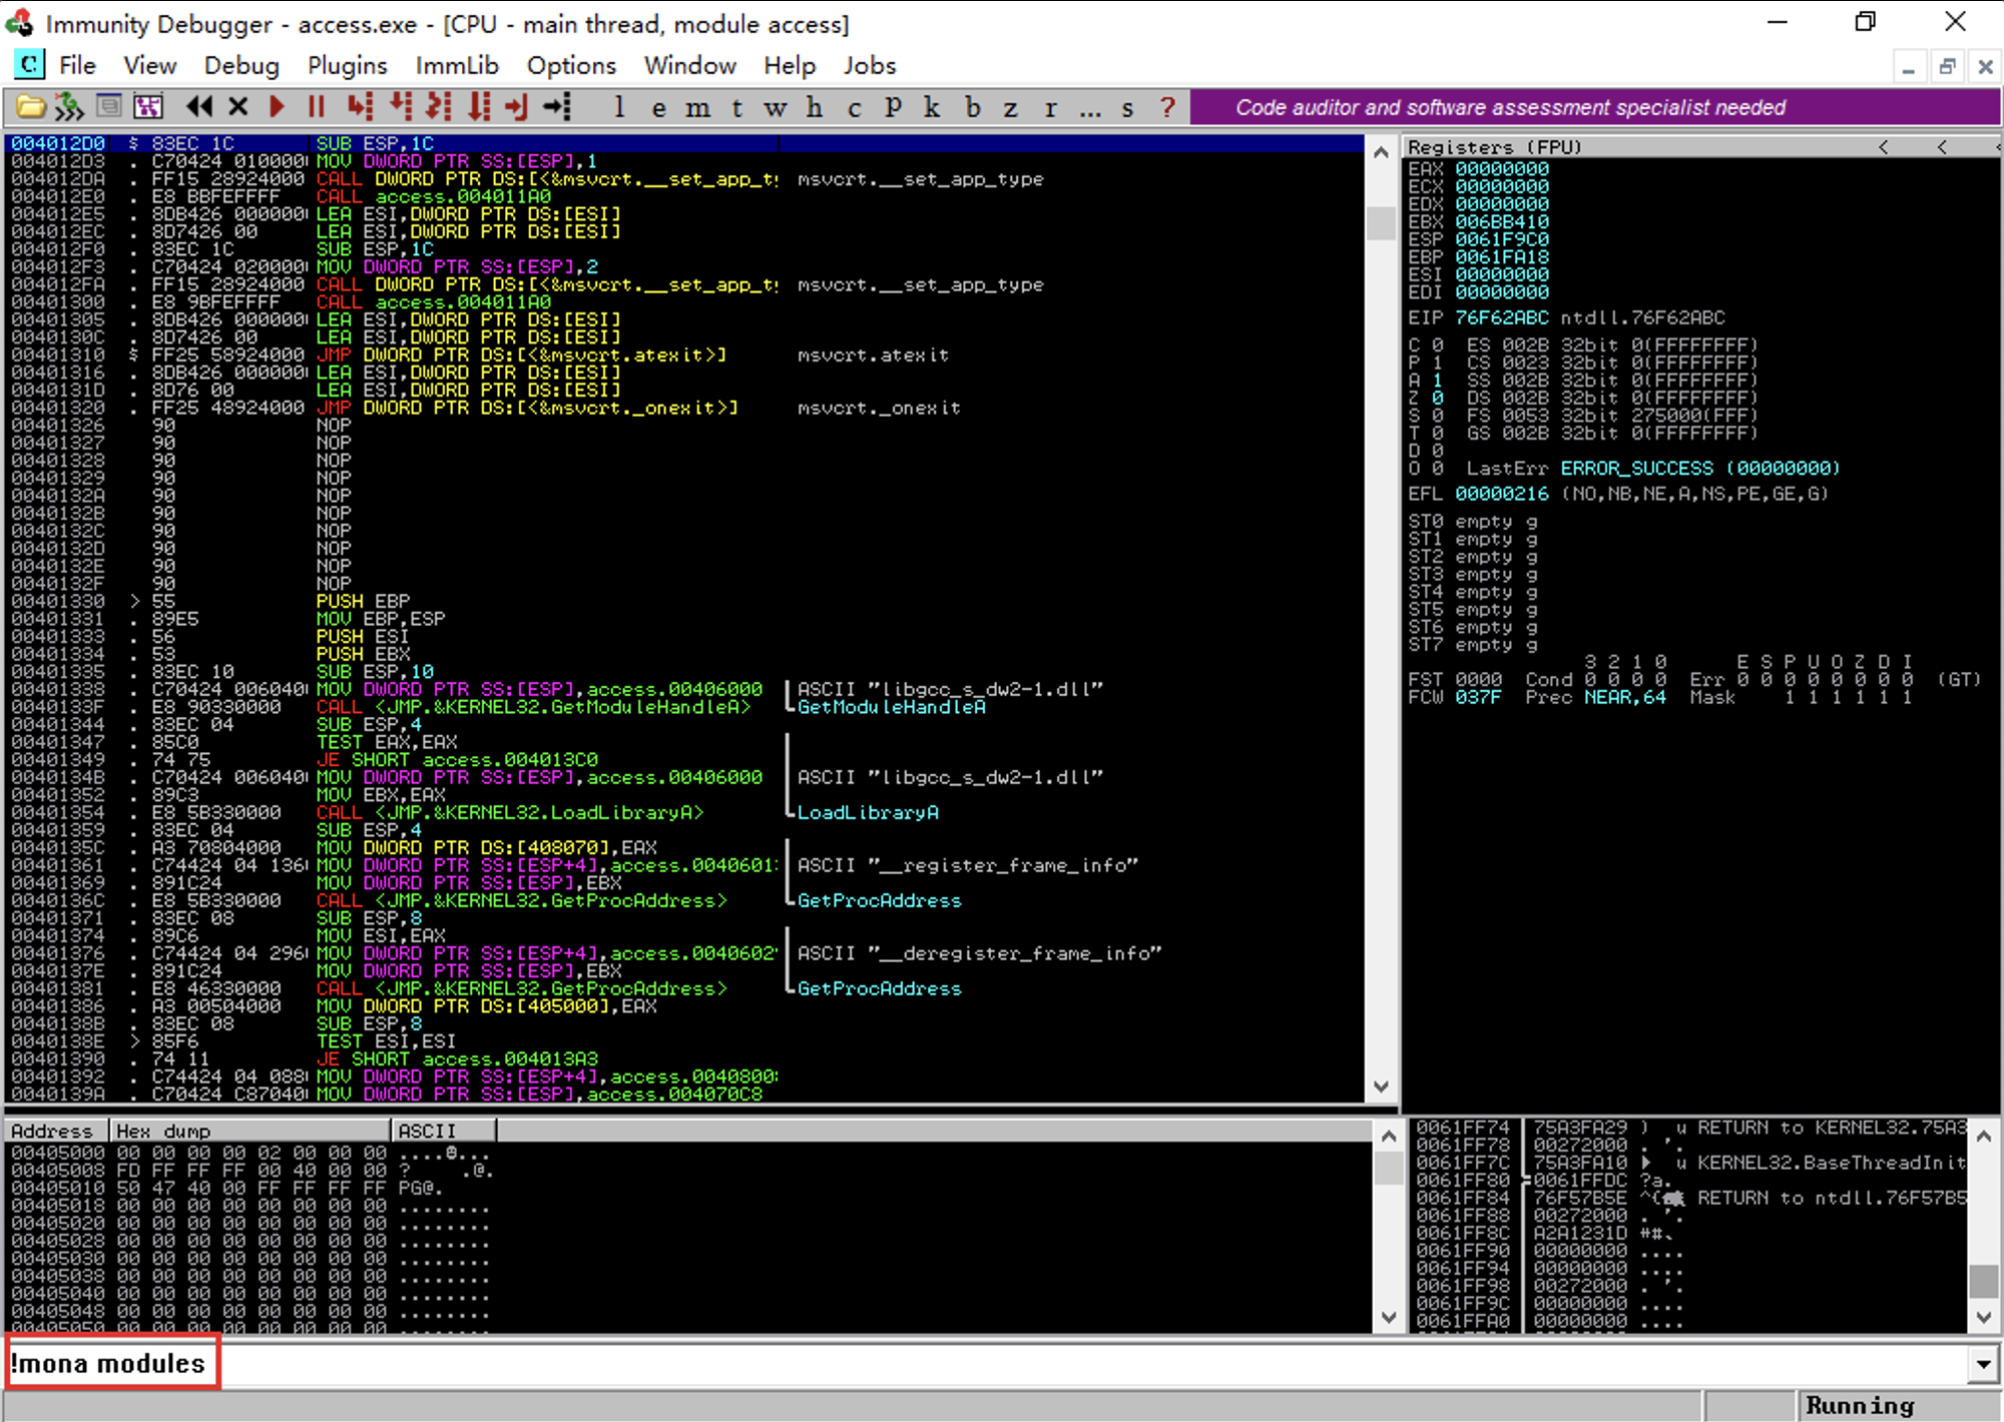This screenshot has width=2004, height=1422.
Task: Pause execution with the red pause icon
Action: click(316, 107)
